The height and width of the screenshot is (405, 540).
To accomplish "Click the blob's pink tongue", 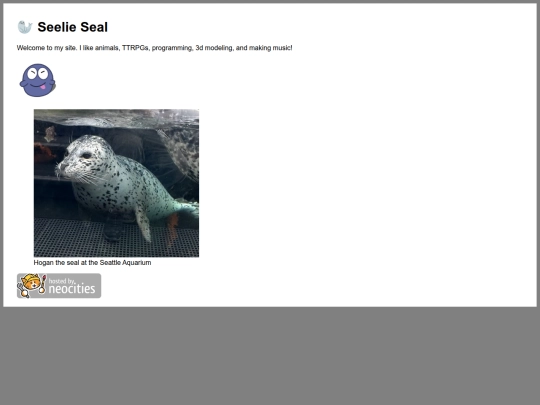I will pyautogui.click(x=43, y=87).
